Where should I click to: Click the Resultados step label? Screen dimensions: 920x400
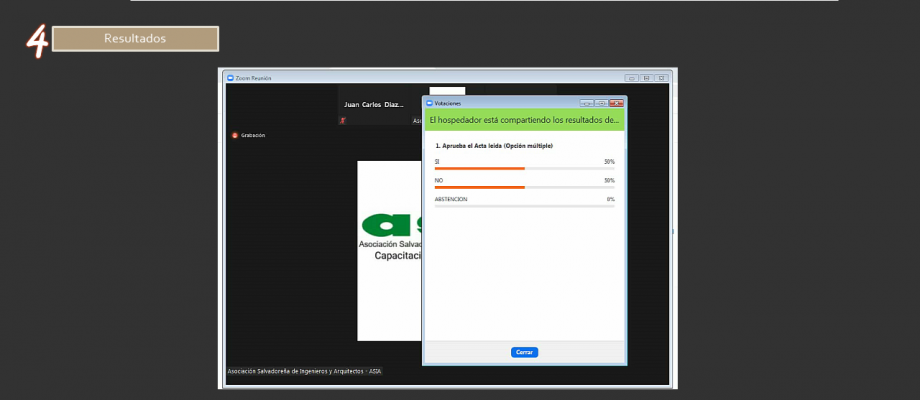pos(135,39)
